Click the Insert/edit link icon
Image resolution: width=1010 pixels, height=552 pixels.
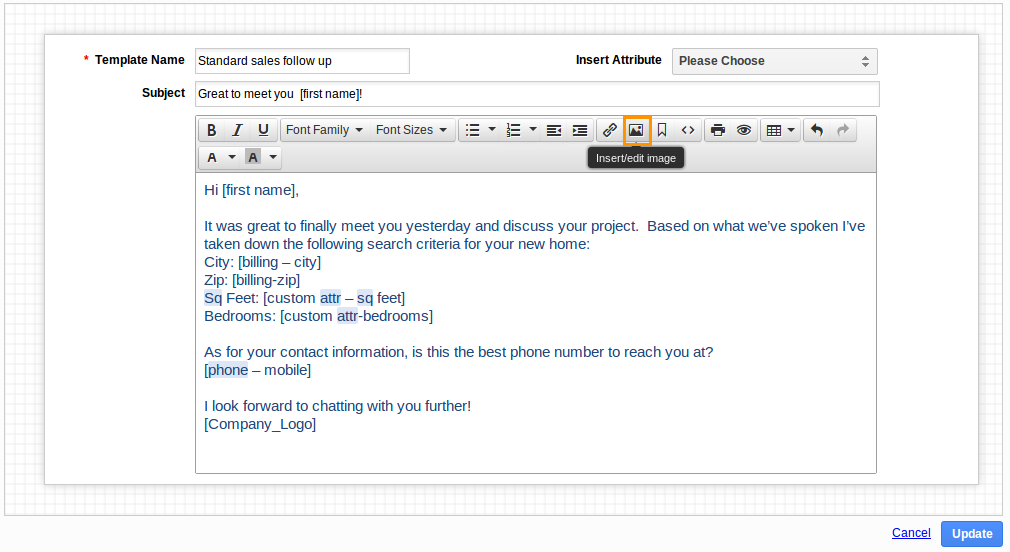coord(609,130)
